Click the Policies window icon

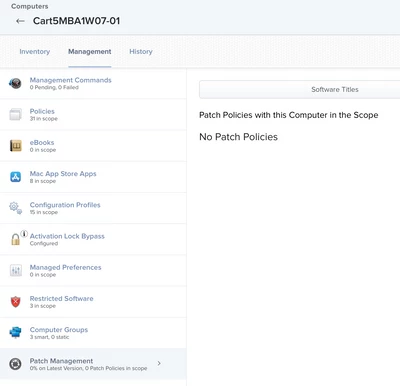pyautogui.click(x=15, y=114)
